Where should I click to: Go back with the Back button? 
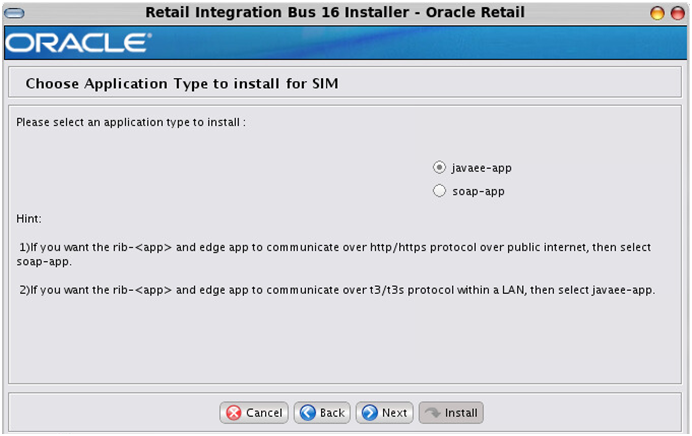click(322, 413)
